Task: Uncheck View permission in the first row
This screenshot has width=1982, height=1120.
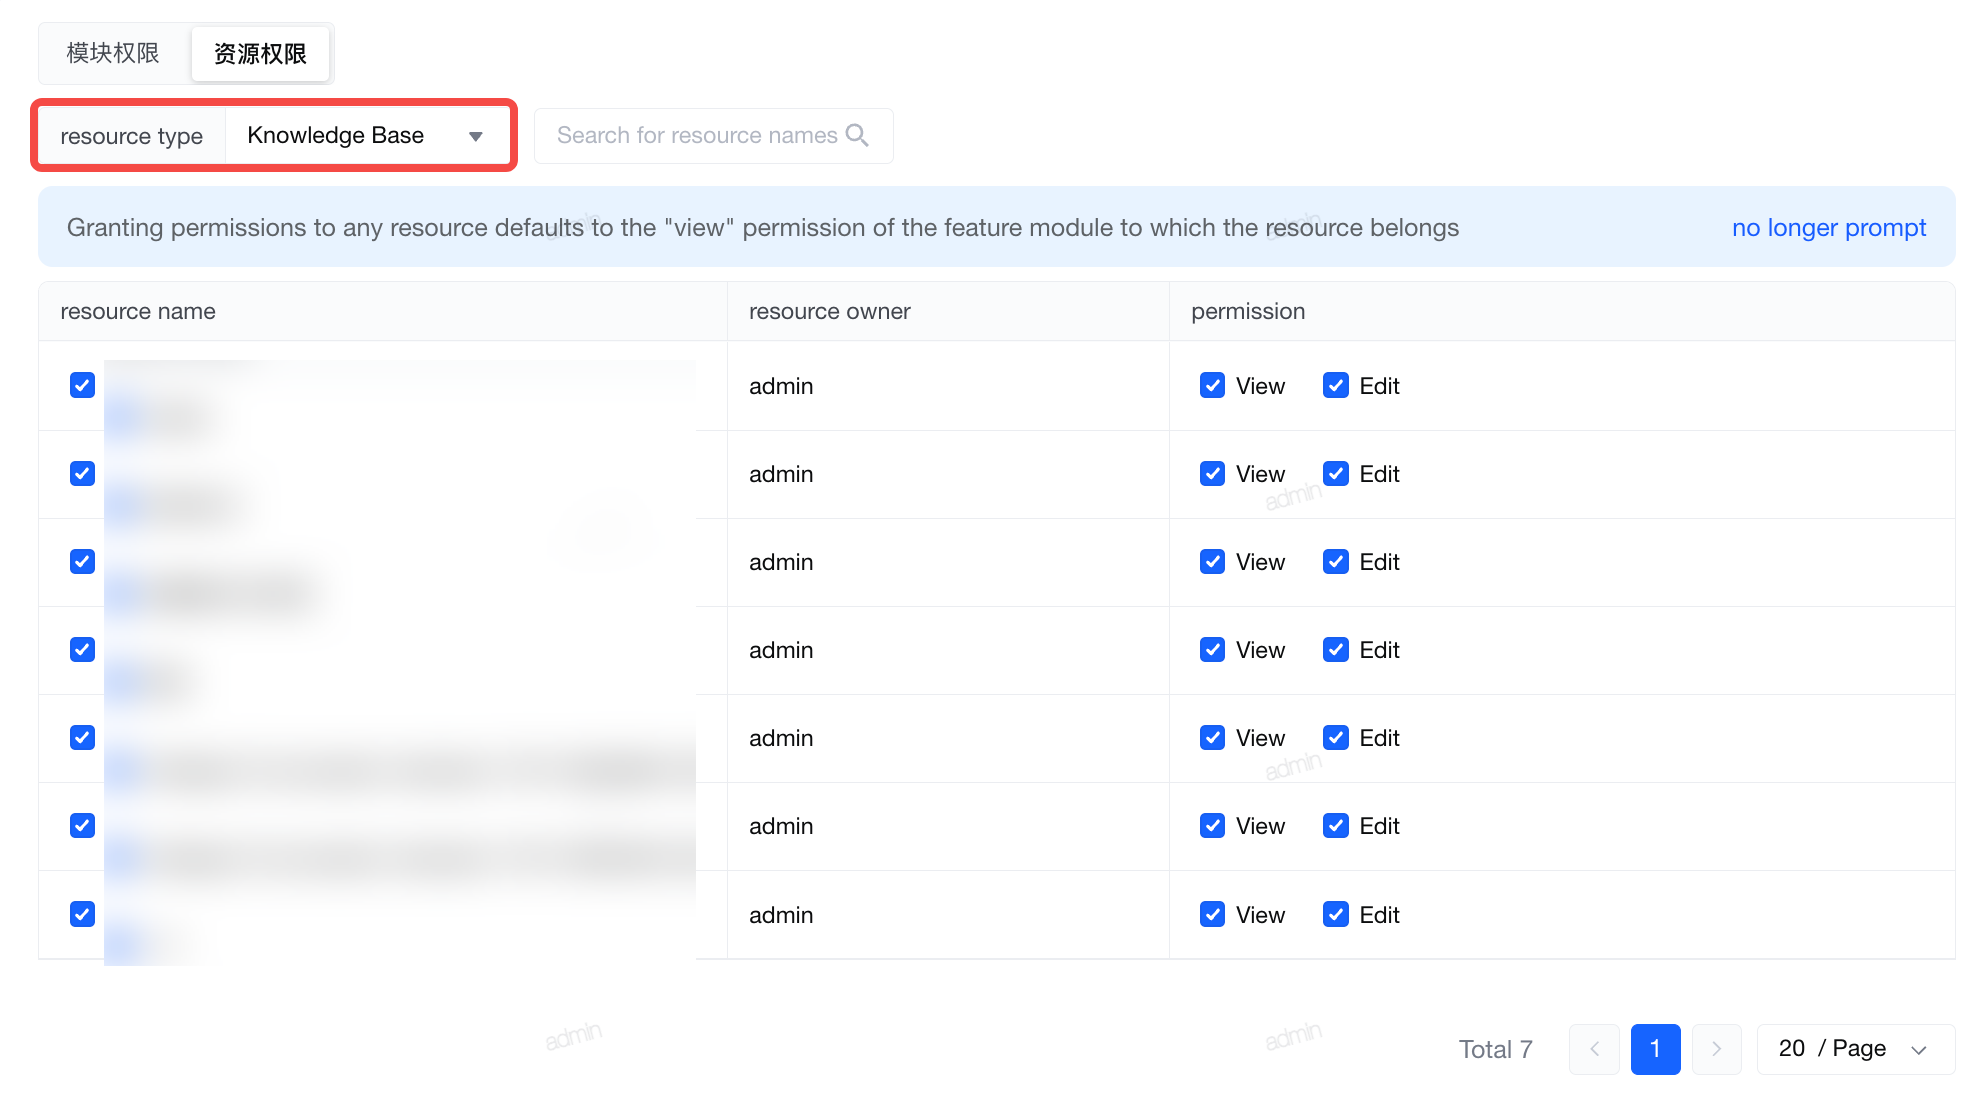Action: [x=1212, y=385]
